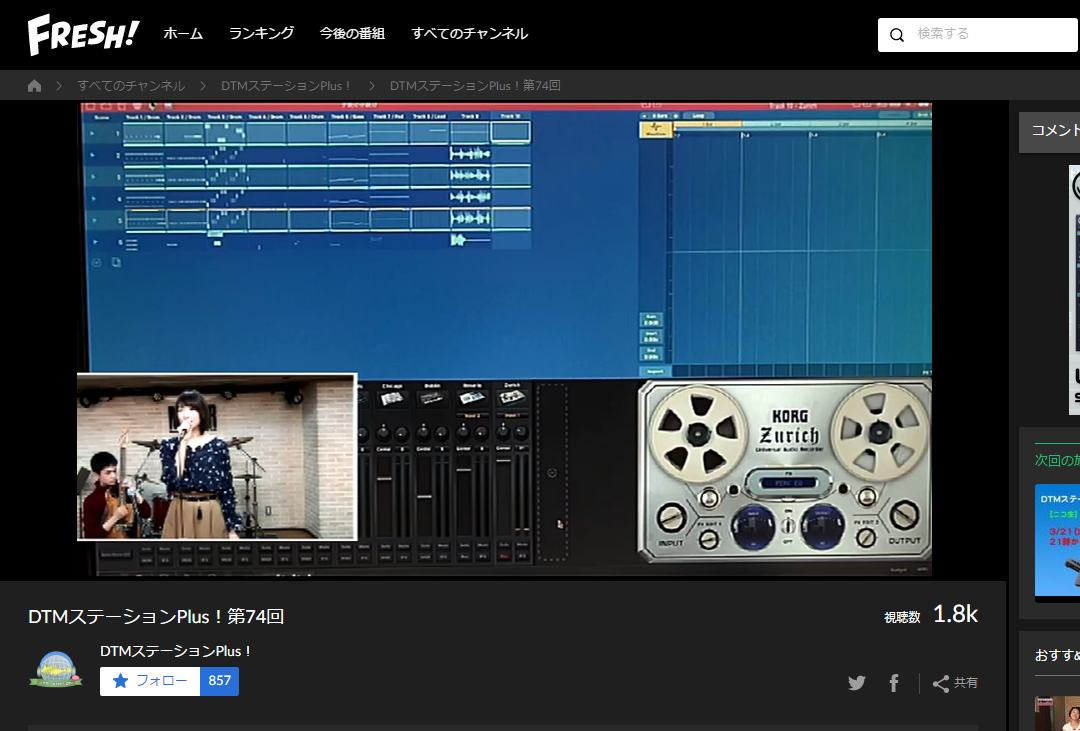Click the Zurich INPUT knob
This screenshot has width=1080, height=731.
point(672,517)
